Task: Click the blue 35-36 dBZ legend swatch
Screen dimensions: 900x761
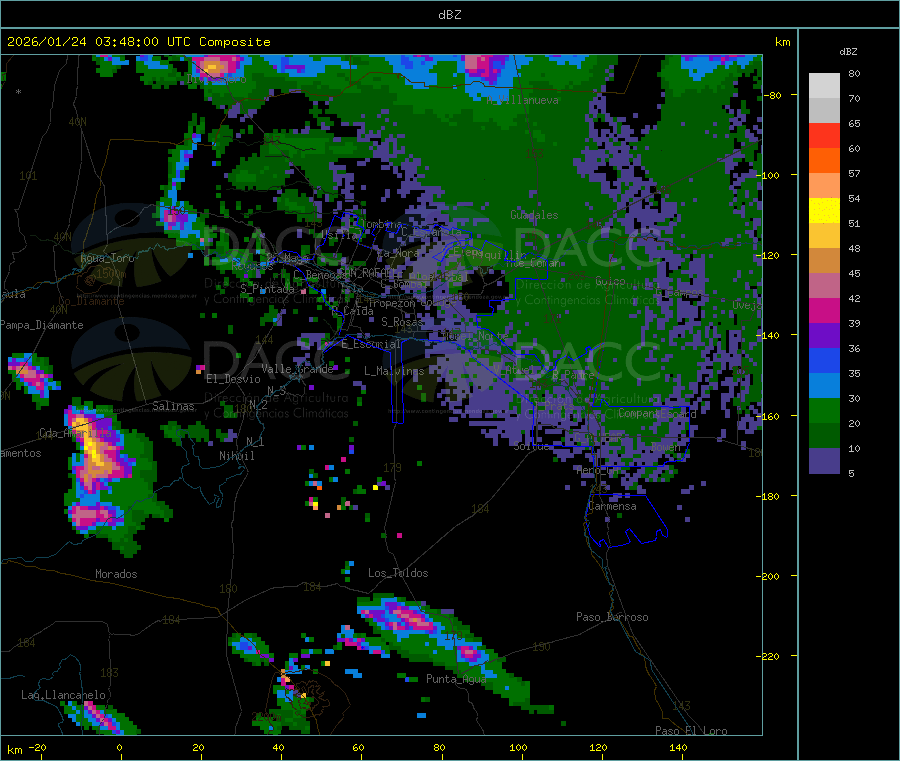Action: pos(824,360)
